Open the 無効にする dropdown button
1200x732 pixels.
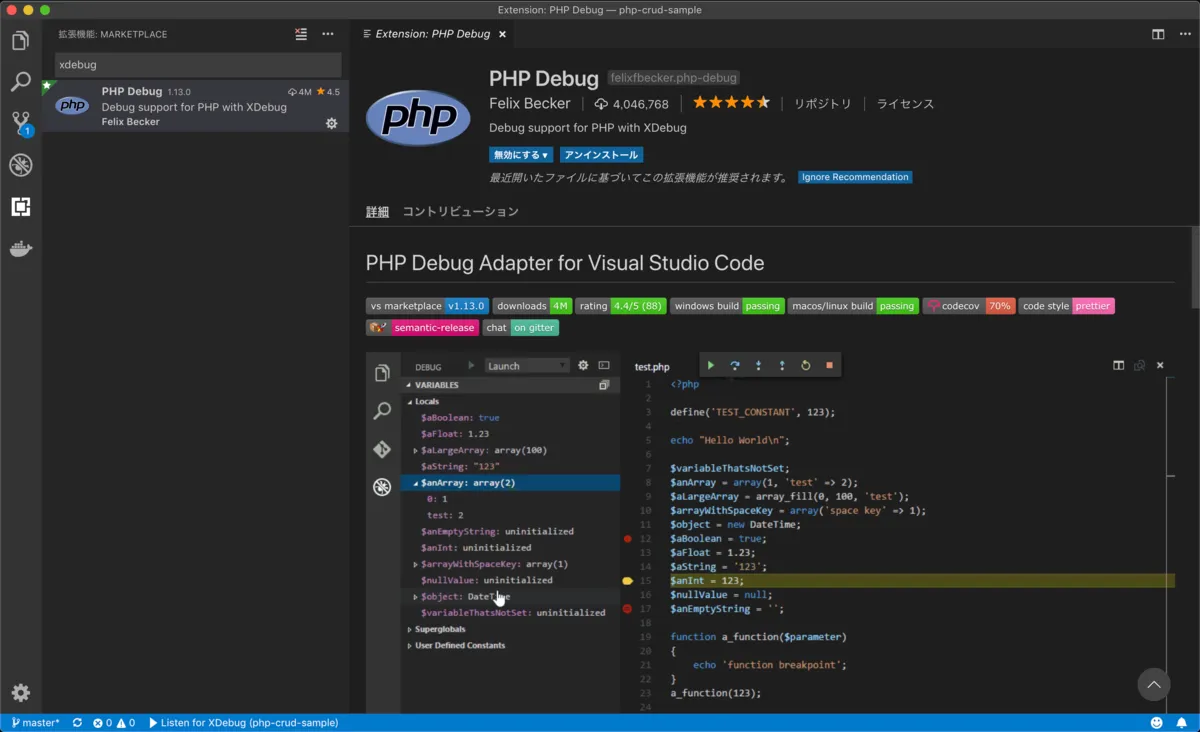(521, 155)
